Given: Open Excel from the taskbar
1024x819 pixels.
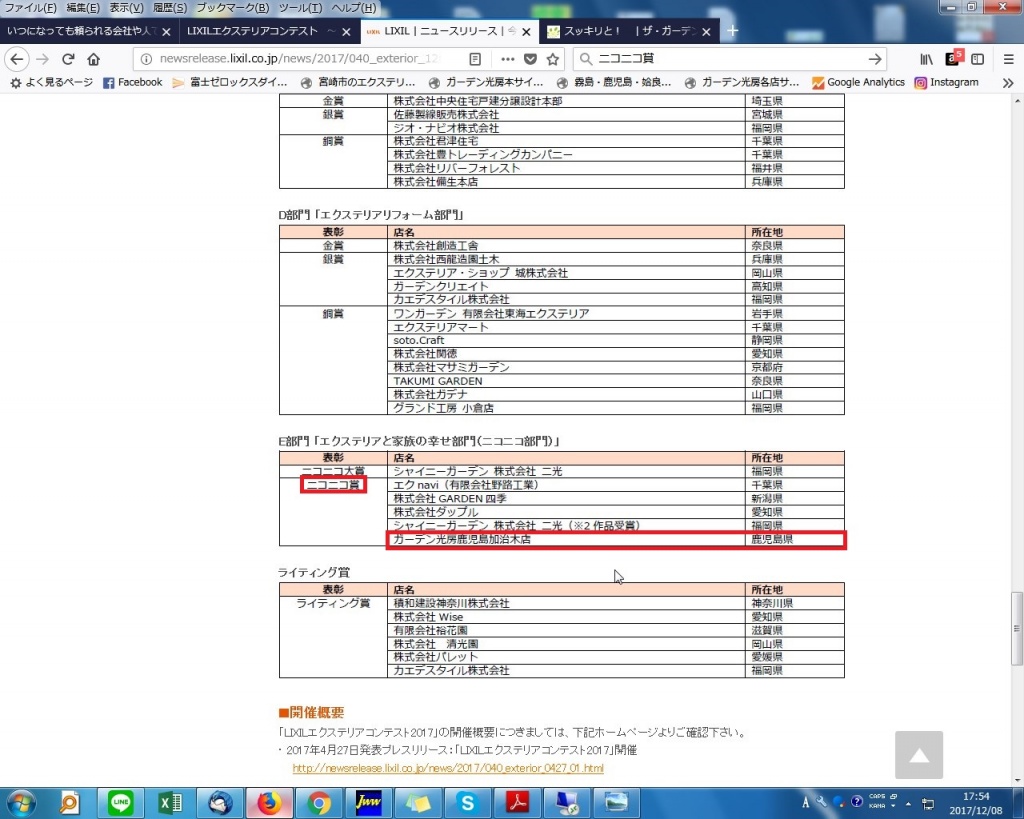Looking at the screenshot, I should coord(170,803).
